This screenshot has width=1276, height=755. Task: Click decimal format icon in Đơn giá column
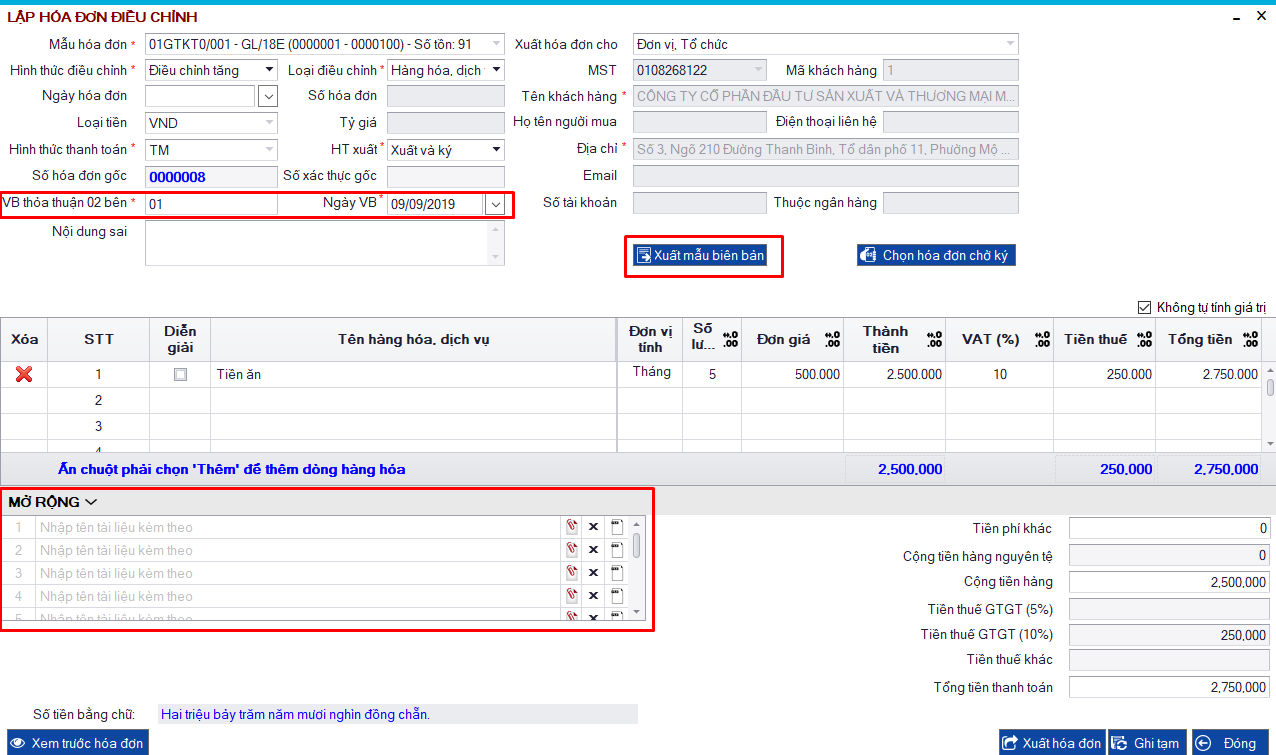(832, 340)
